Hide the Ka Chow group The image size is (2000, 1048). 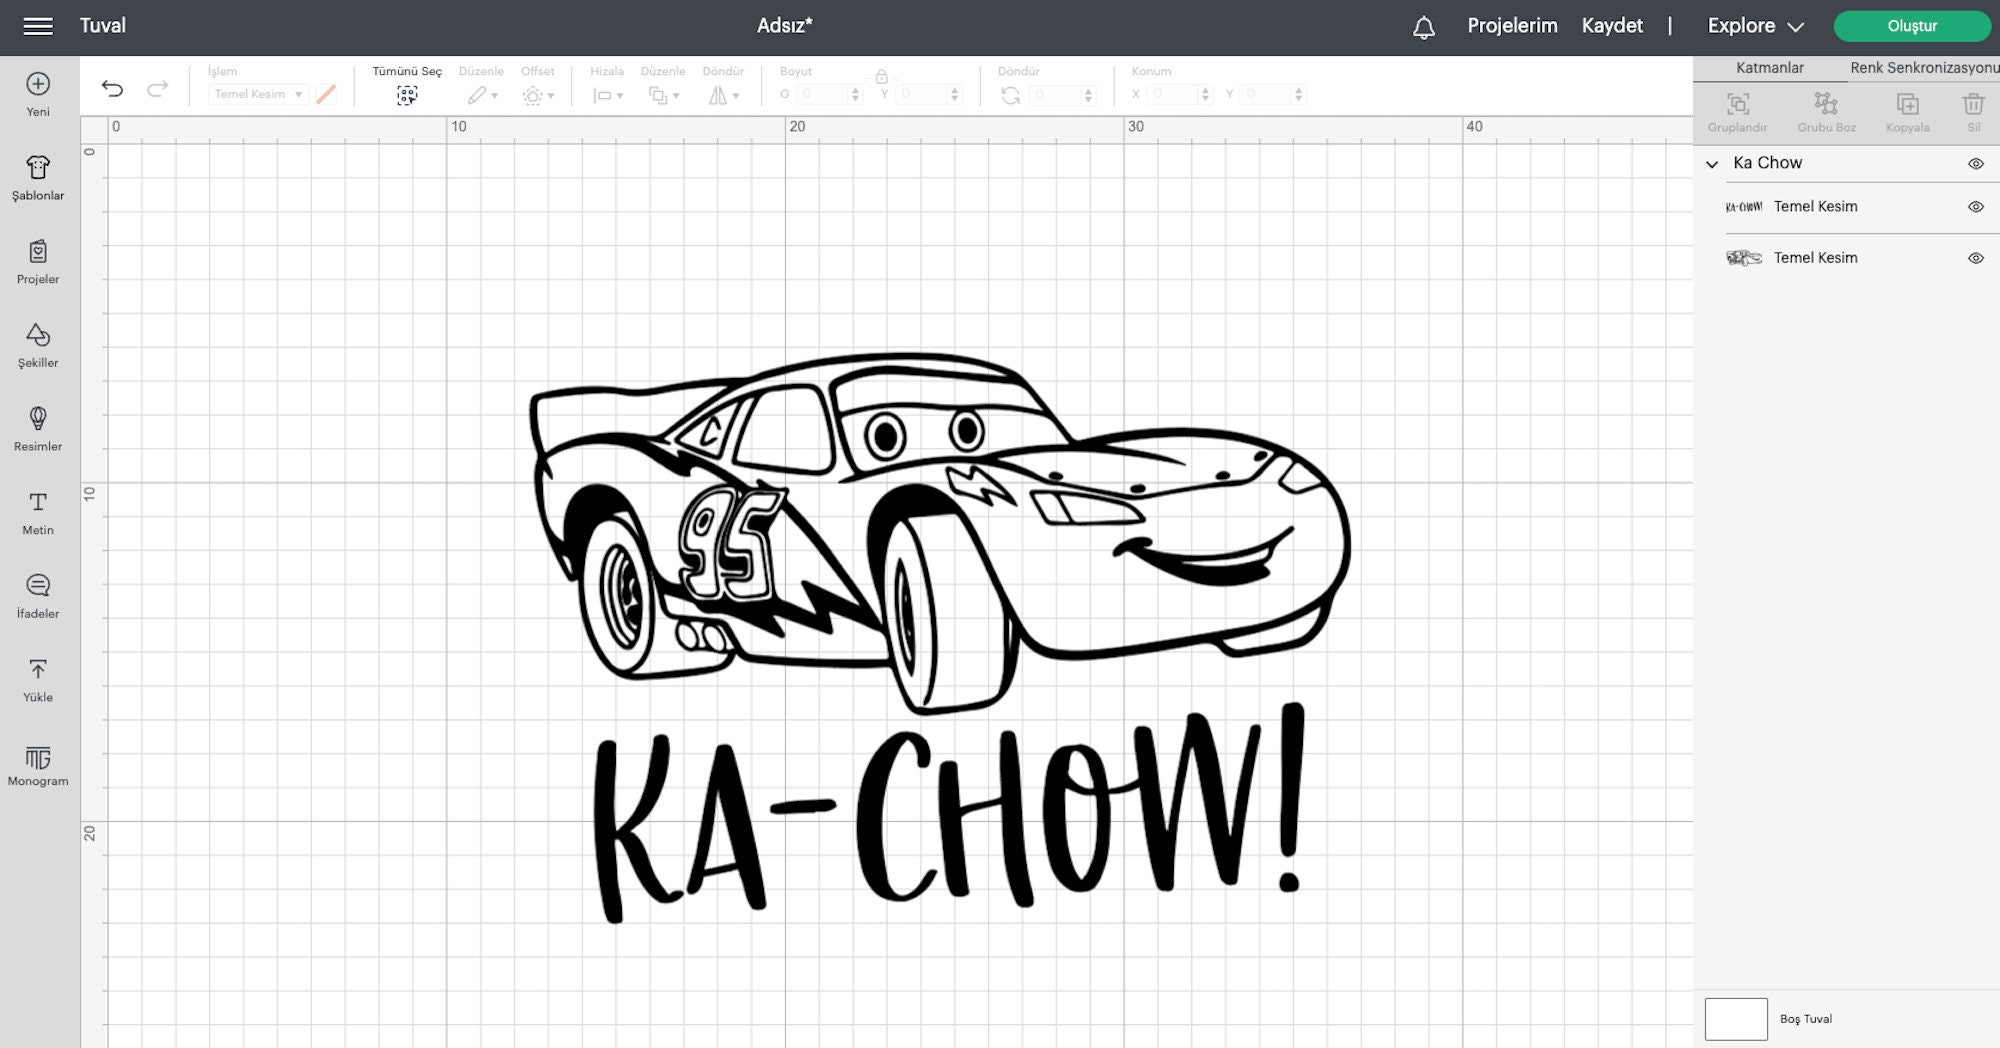pos(1976,162)
